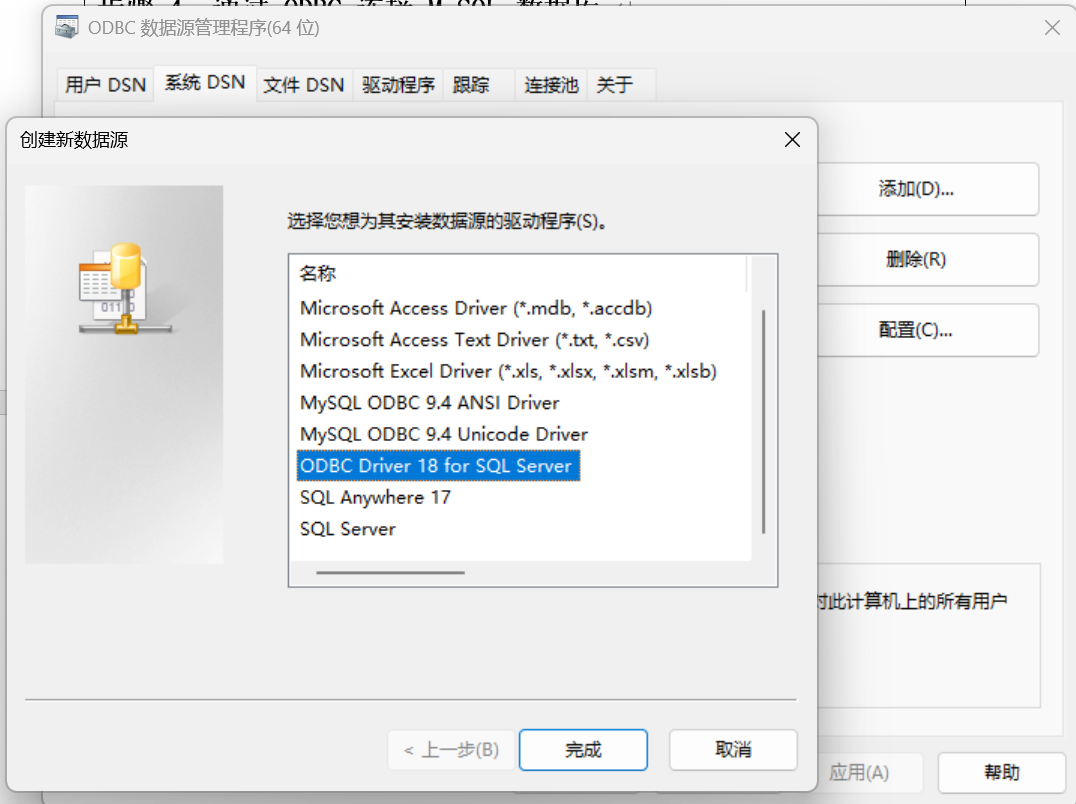Screen dimensions: 1076x804
Task: Click the driver list horizontal scrollbar
Action: 390,572
